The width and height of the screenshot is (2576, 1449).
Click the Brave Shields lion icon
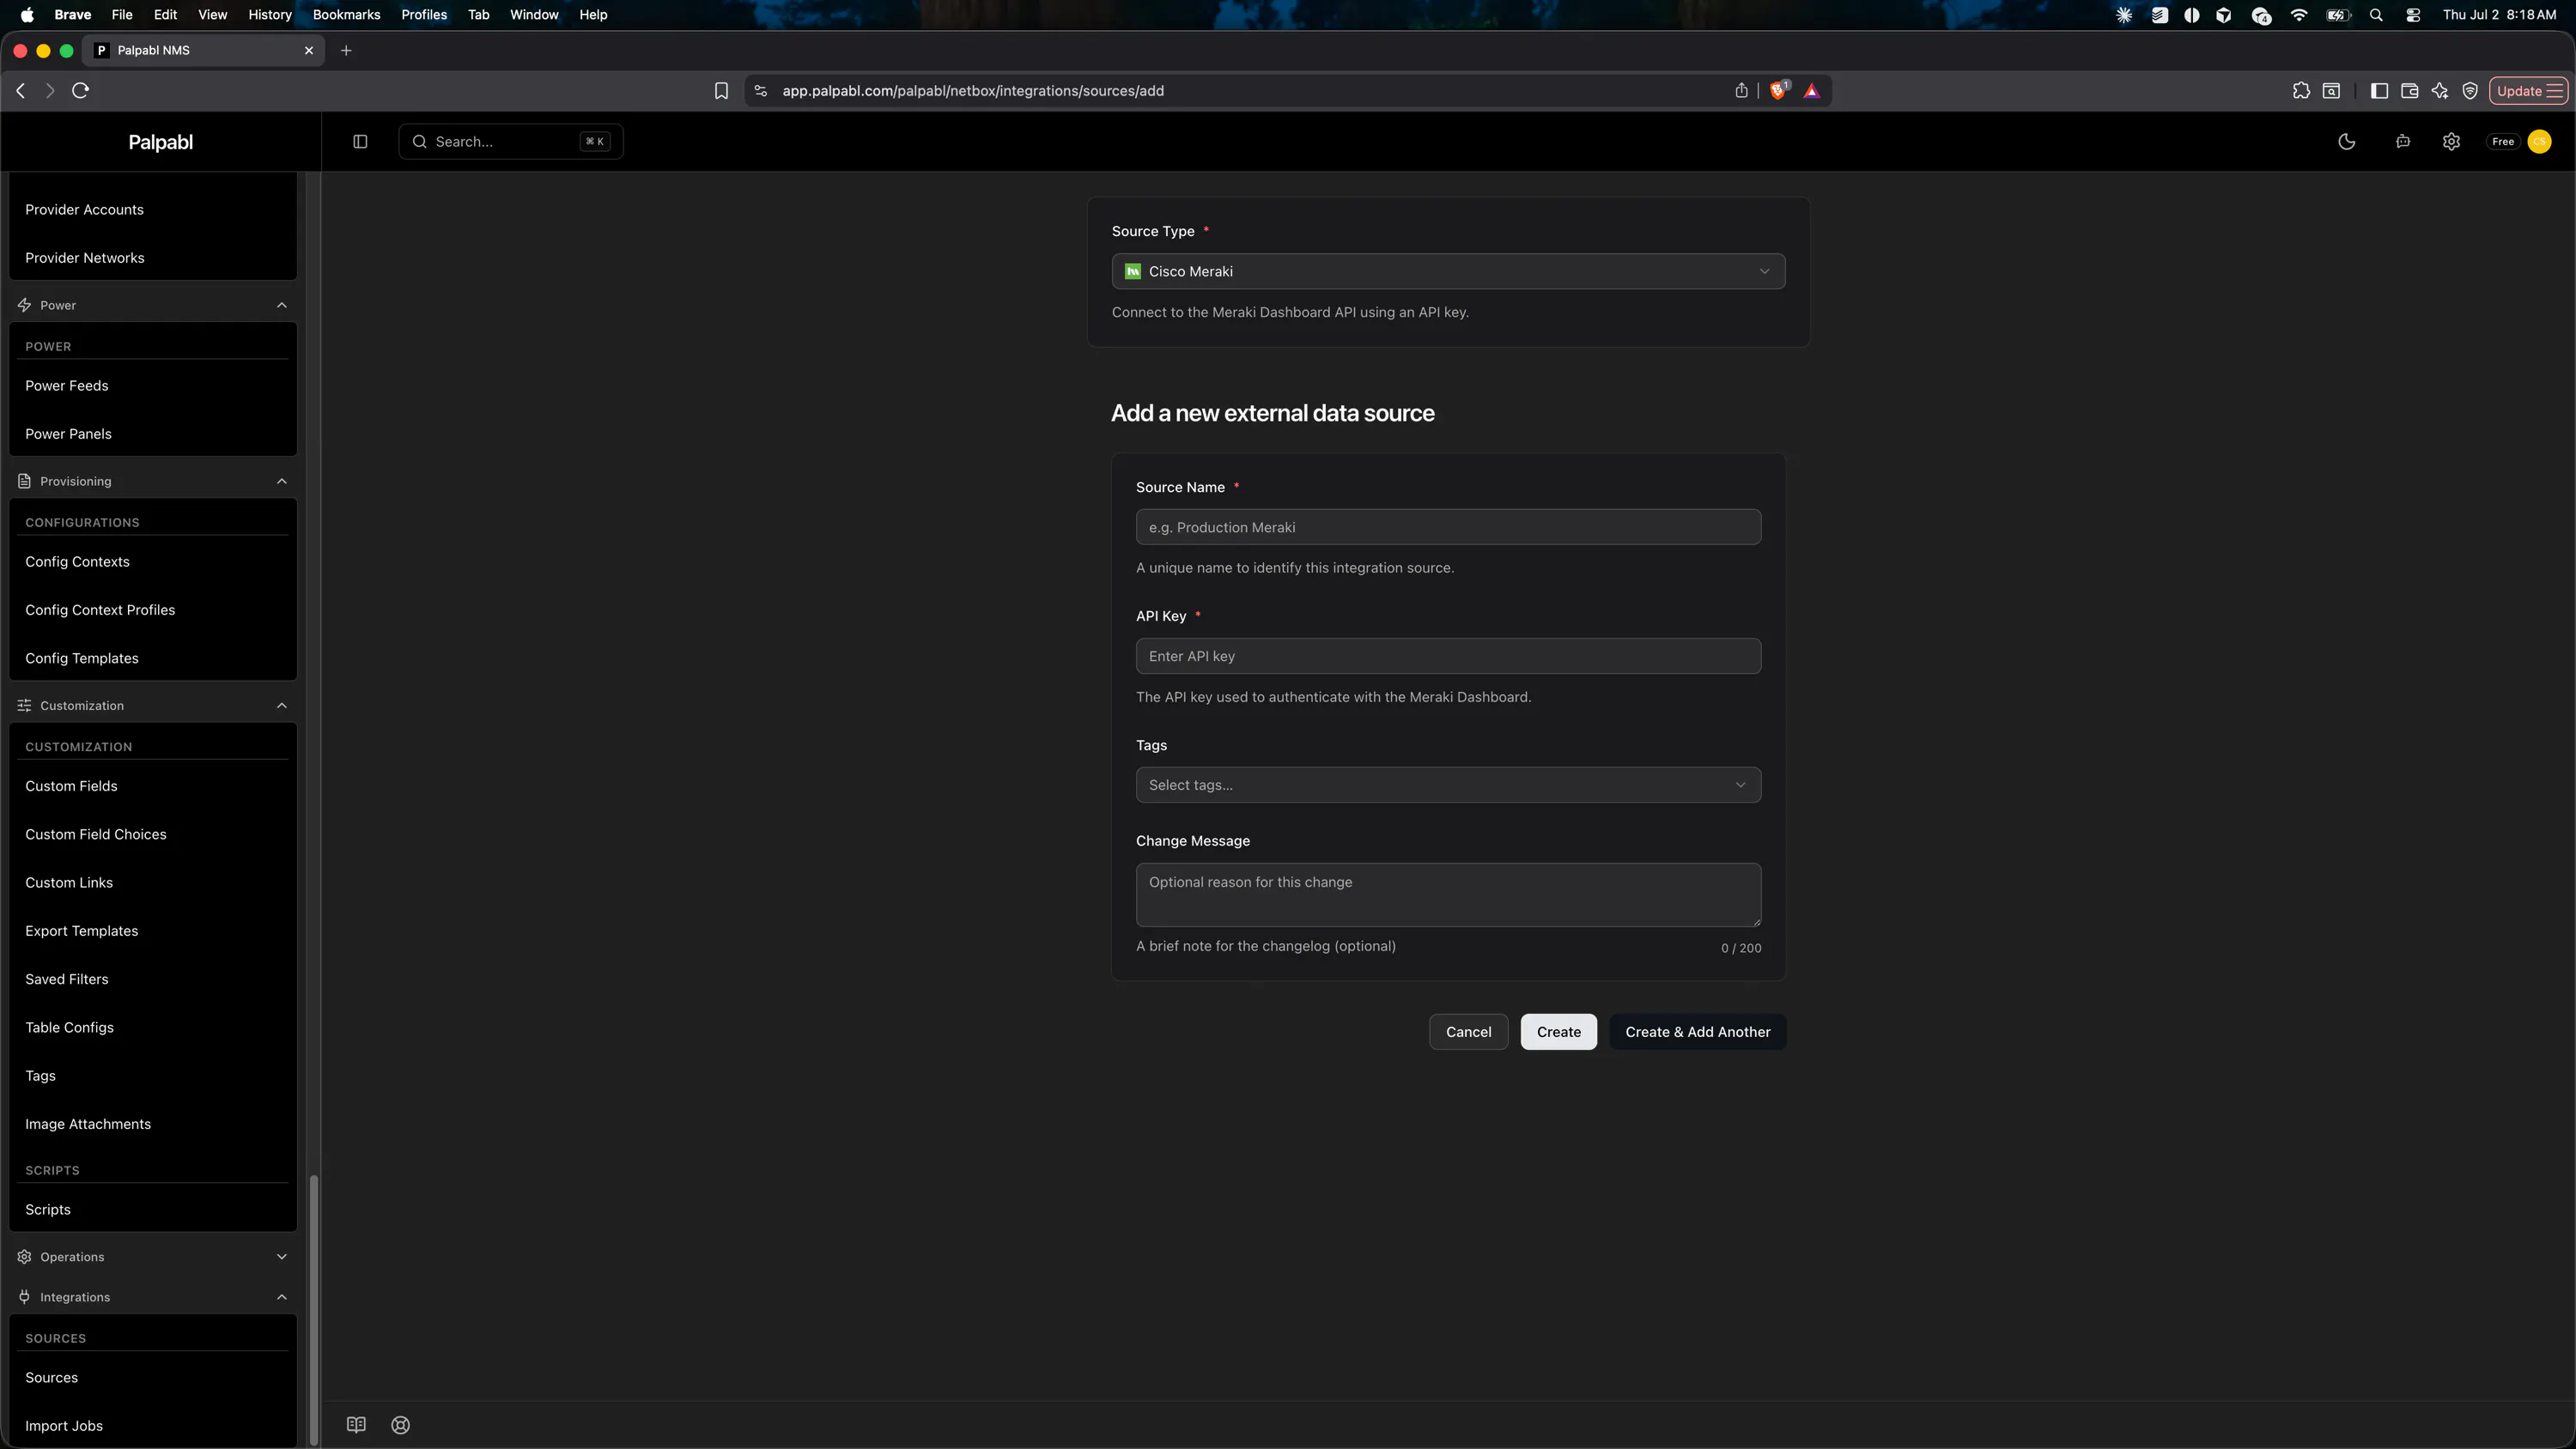tap(1778, 90)
